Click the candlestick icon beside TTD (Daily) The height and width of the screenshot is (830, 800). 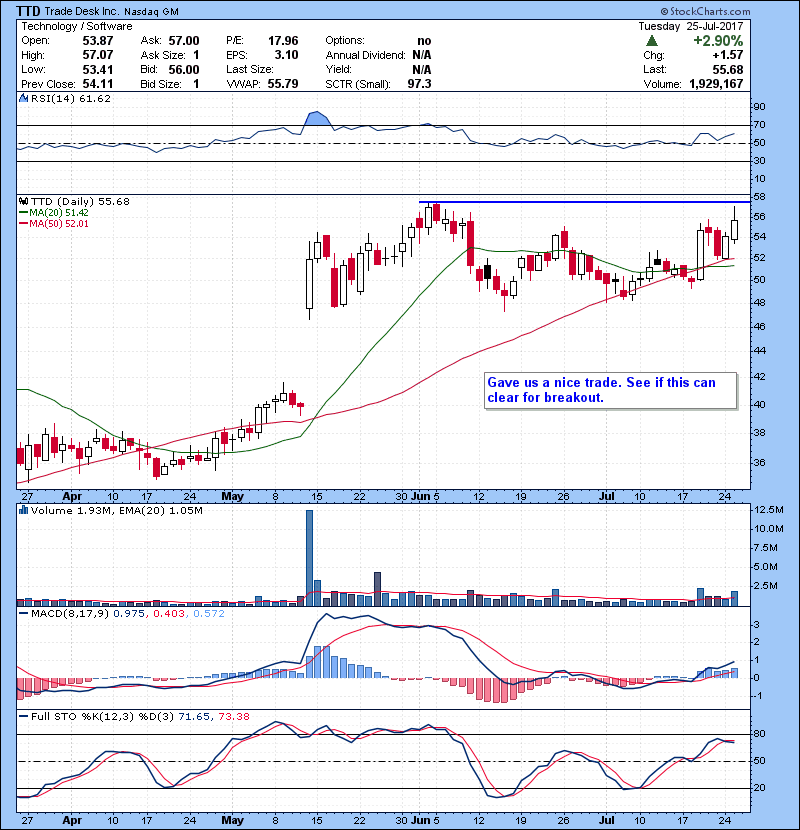[23, 201]
